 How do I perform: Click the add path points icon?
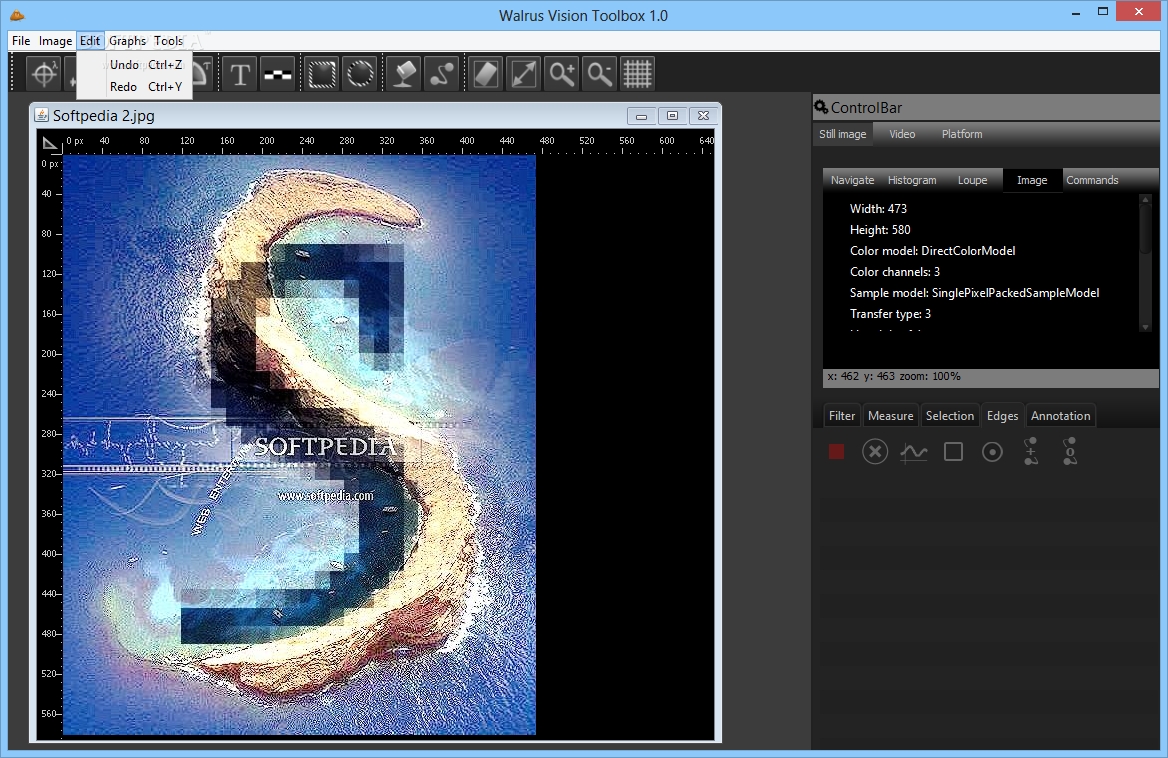pos(1031,451)
